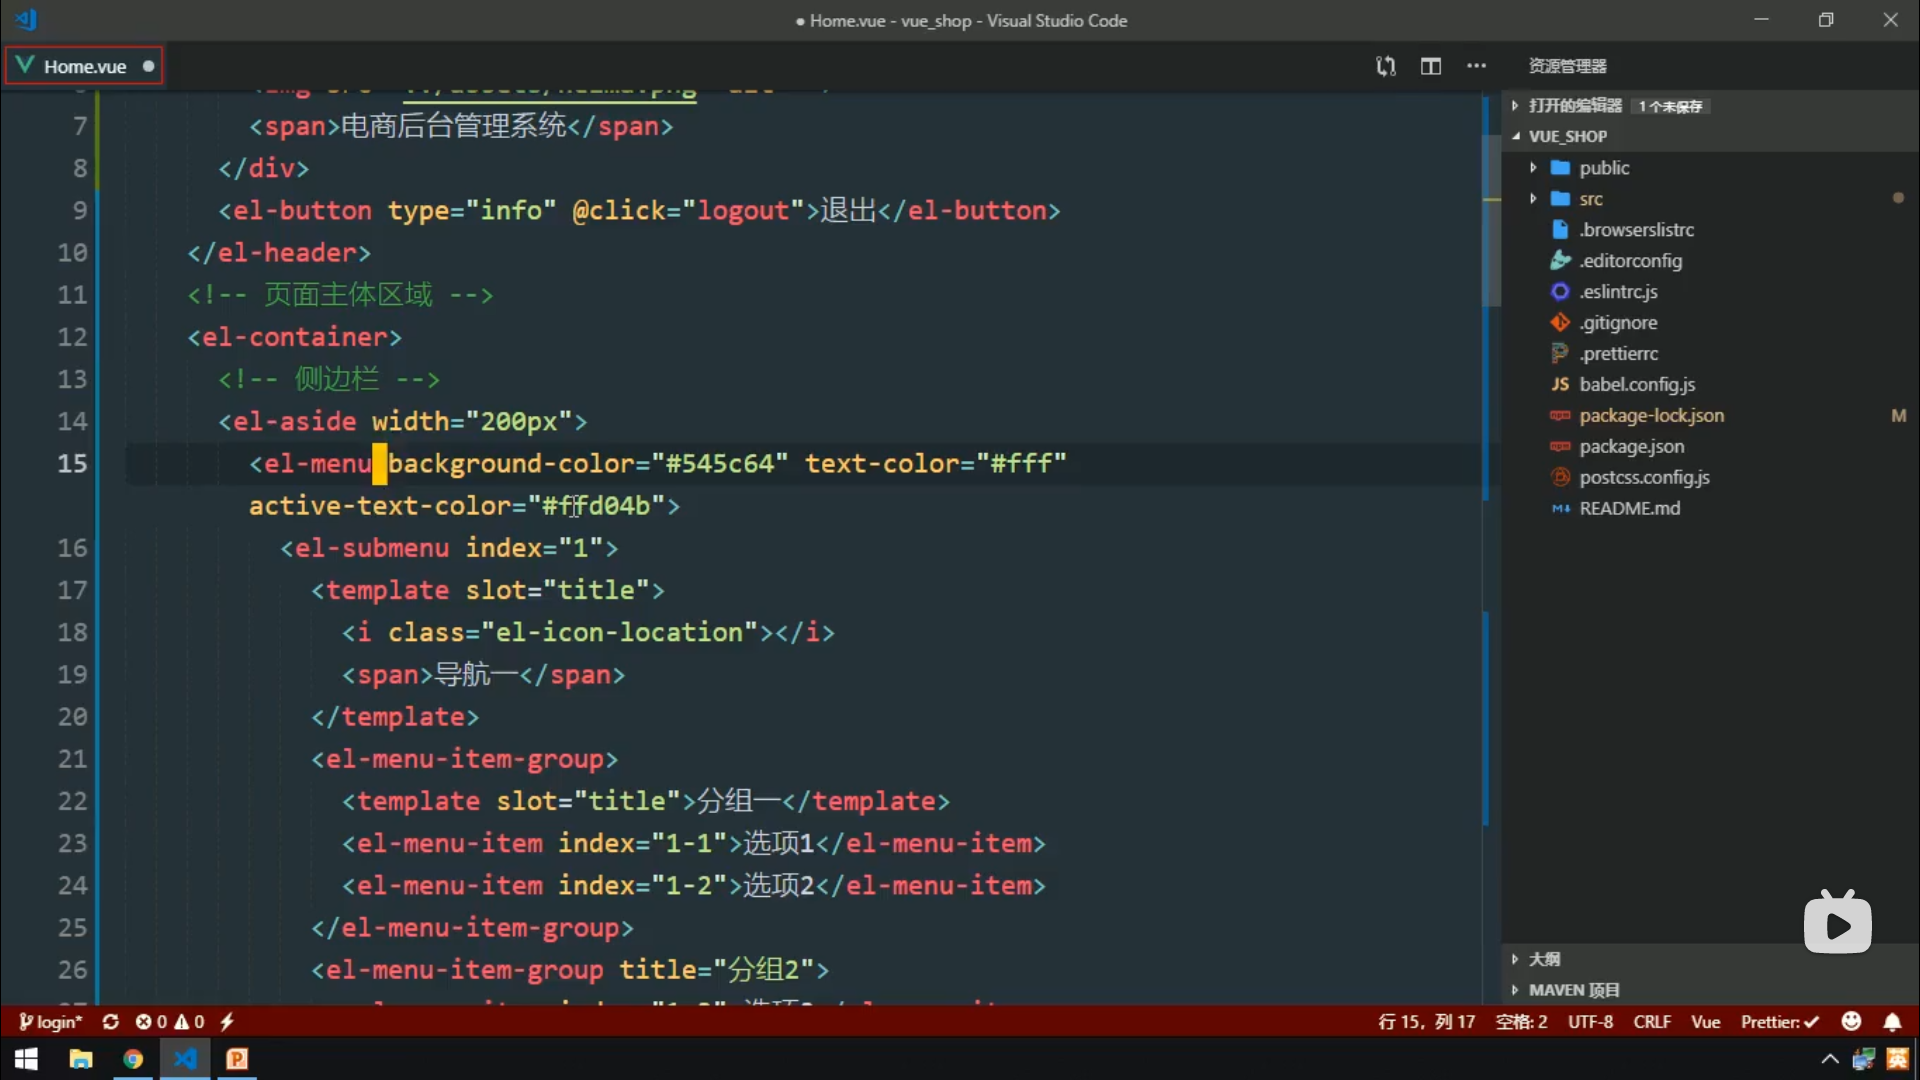Screen dimensions: 1920x1080
Task: Click the VS Code logo in title bar
Action: pyautogui.click(x=26, y=19)
